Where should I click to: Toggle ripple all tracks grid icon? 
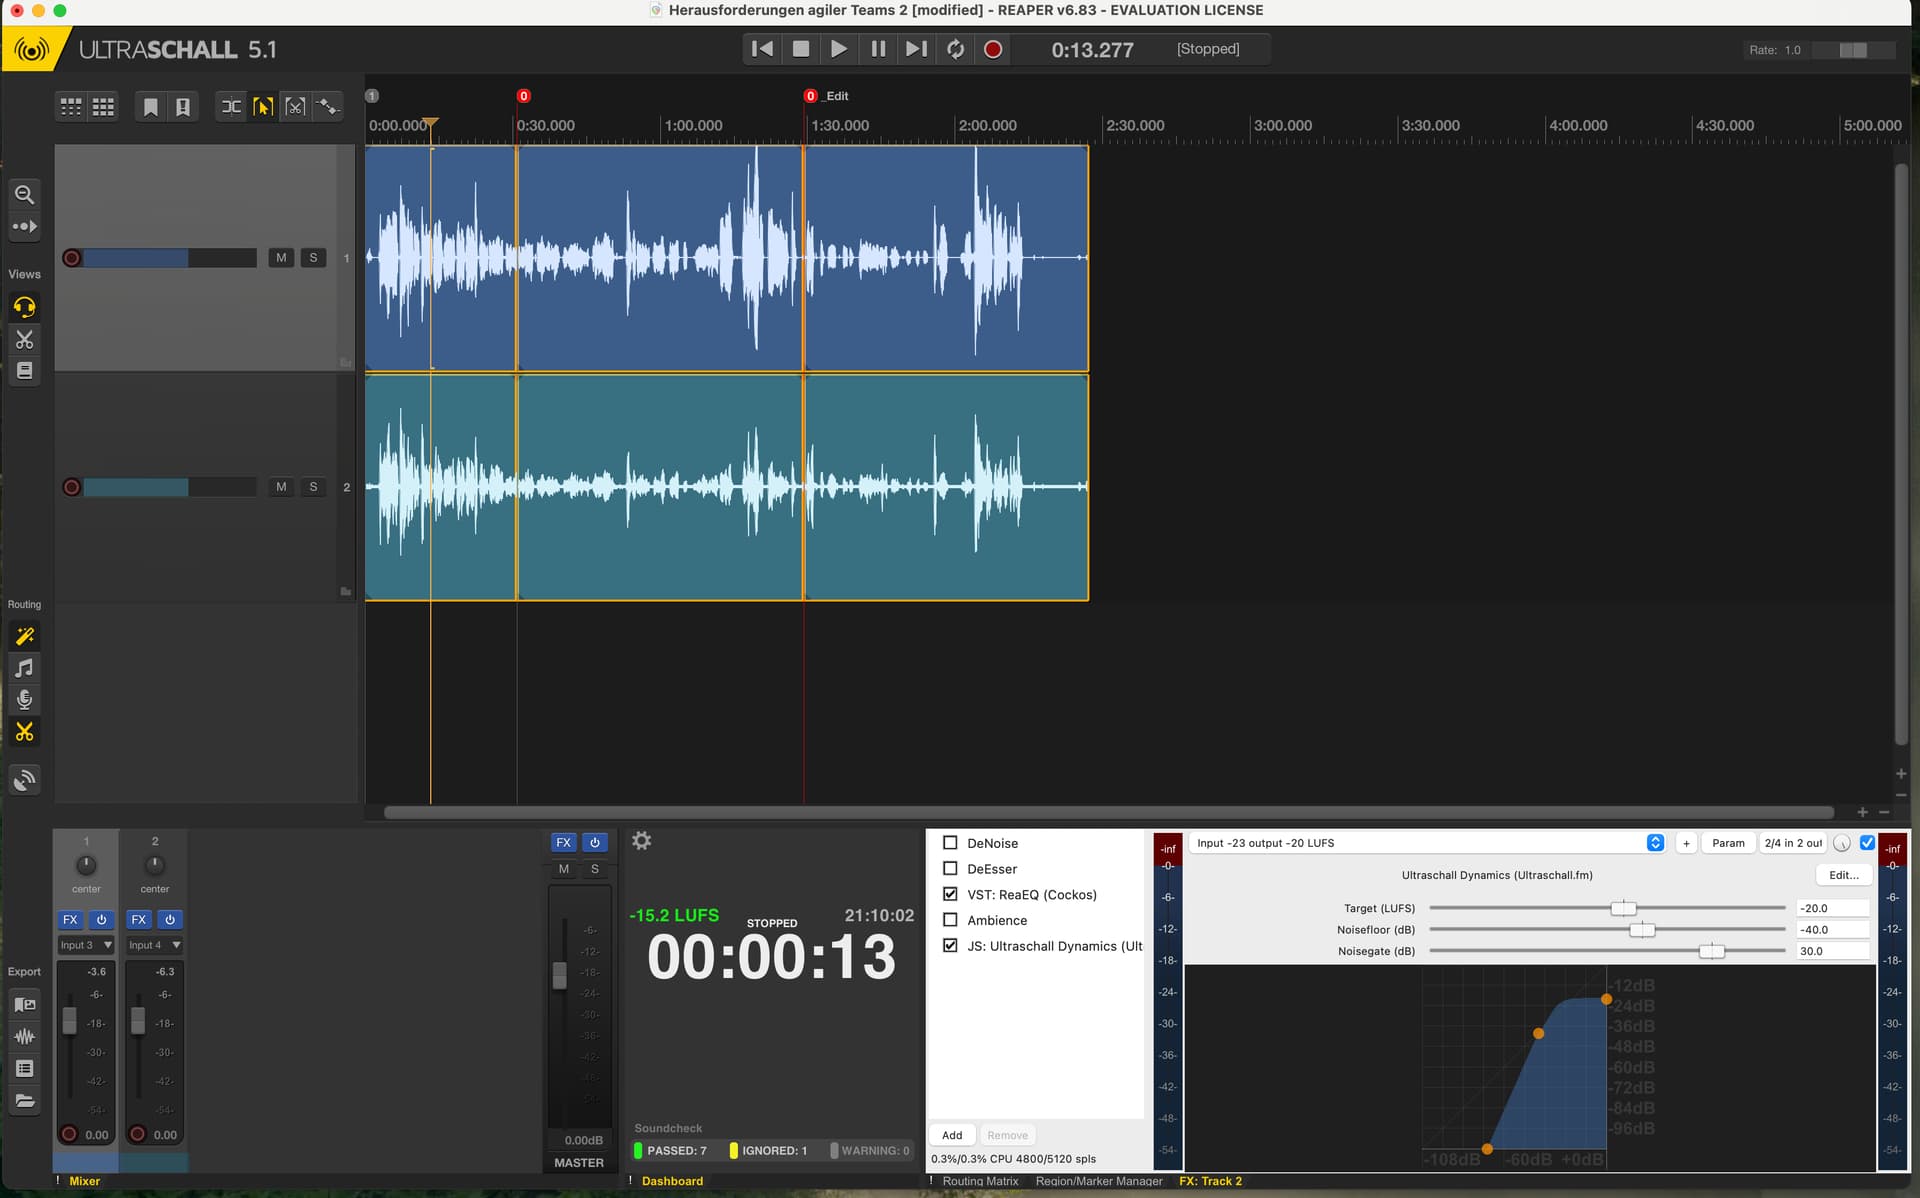tap(103, 107)
